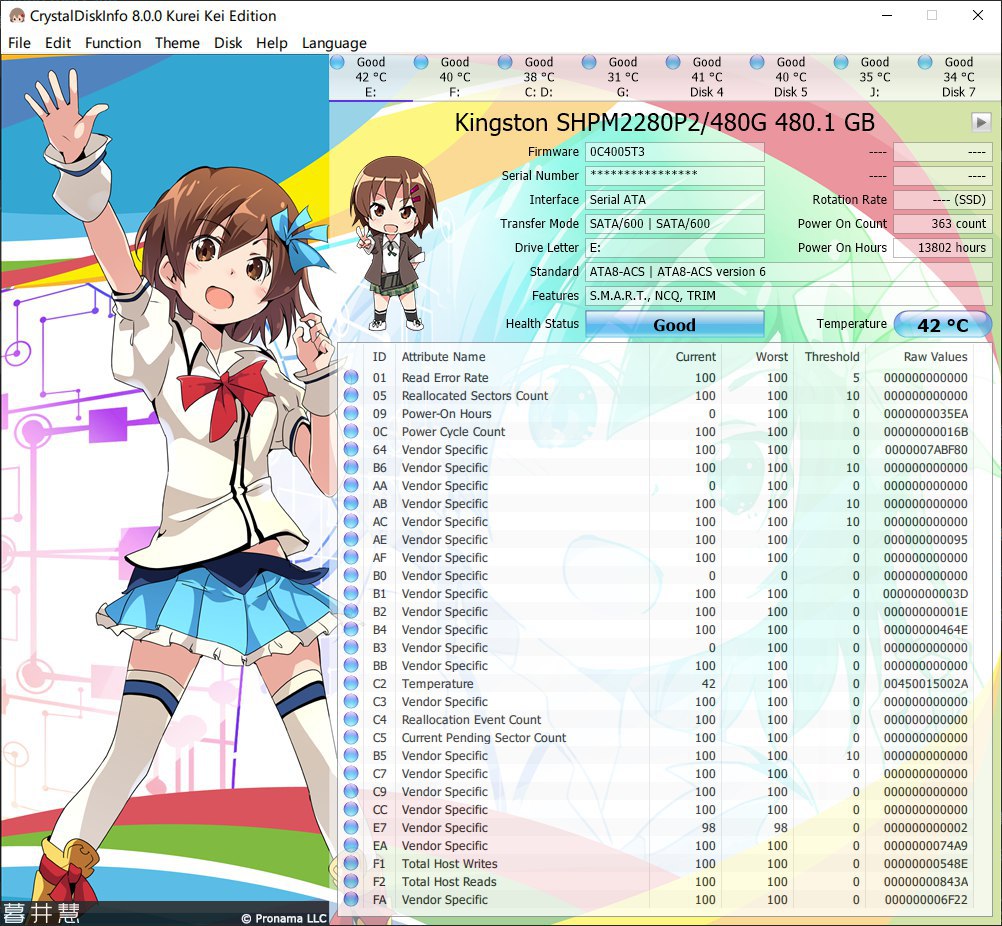Select disk J: at 35 °C

coord(875,77)
